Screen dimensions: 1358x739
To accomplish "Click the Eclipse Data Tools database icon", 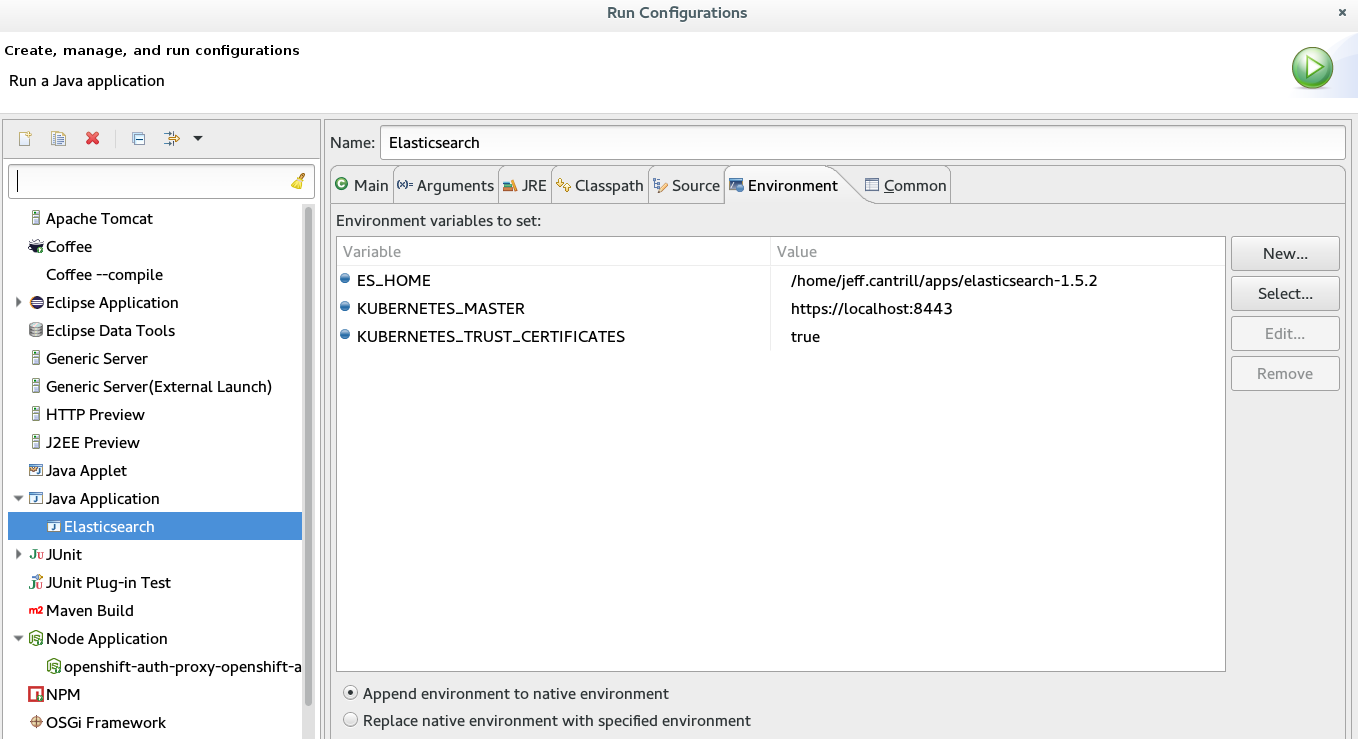I will pos(36,330).
